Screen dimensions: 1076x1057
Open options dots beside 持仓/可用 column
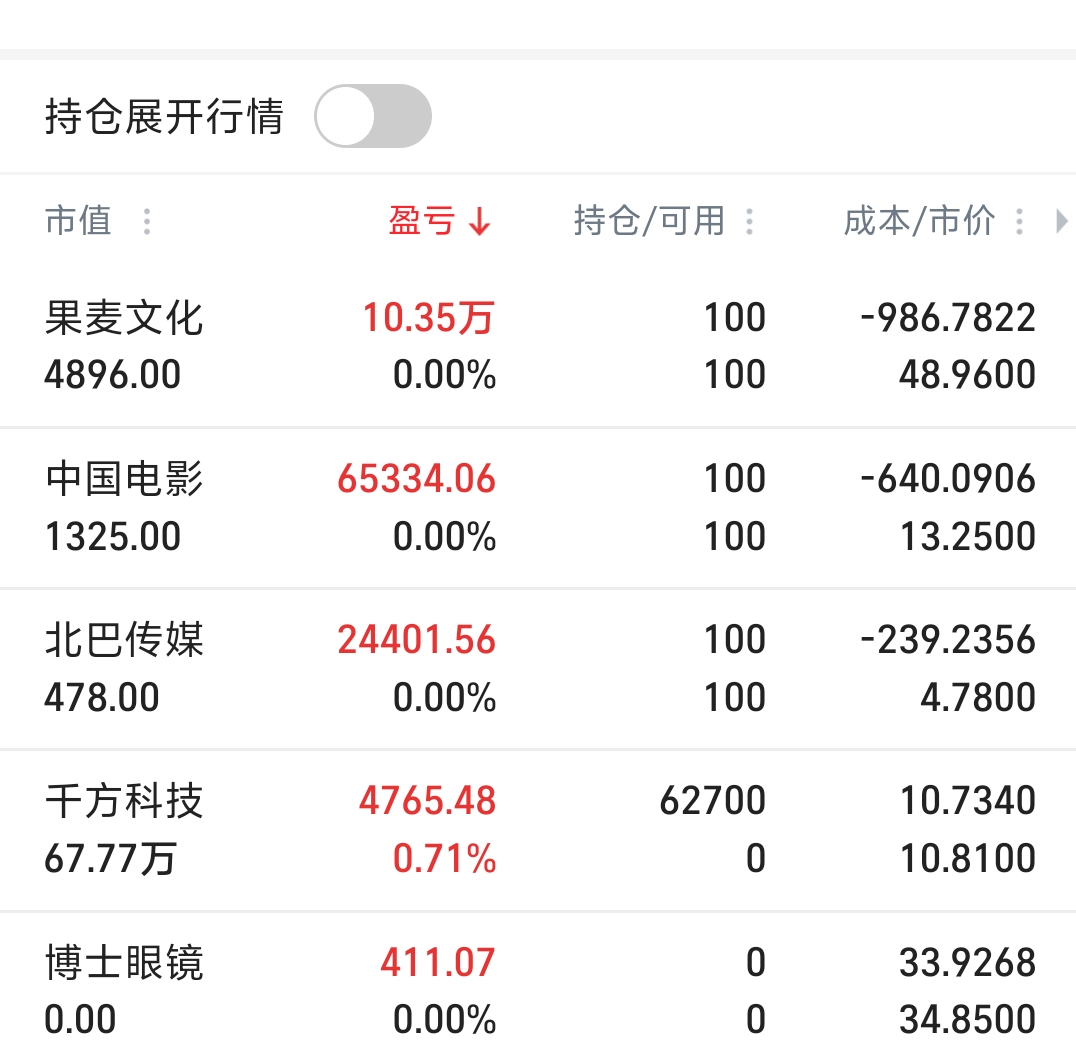tap(749, 221)
